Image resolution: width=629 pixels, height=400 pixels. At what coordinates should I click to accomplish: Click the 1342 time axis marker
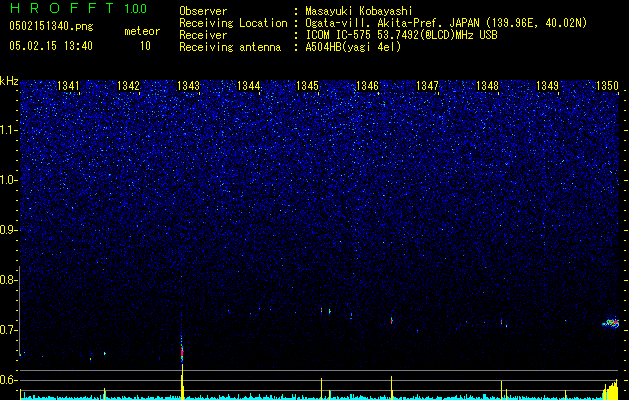point(128,86)
